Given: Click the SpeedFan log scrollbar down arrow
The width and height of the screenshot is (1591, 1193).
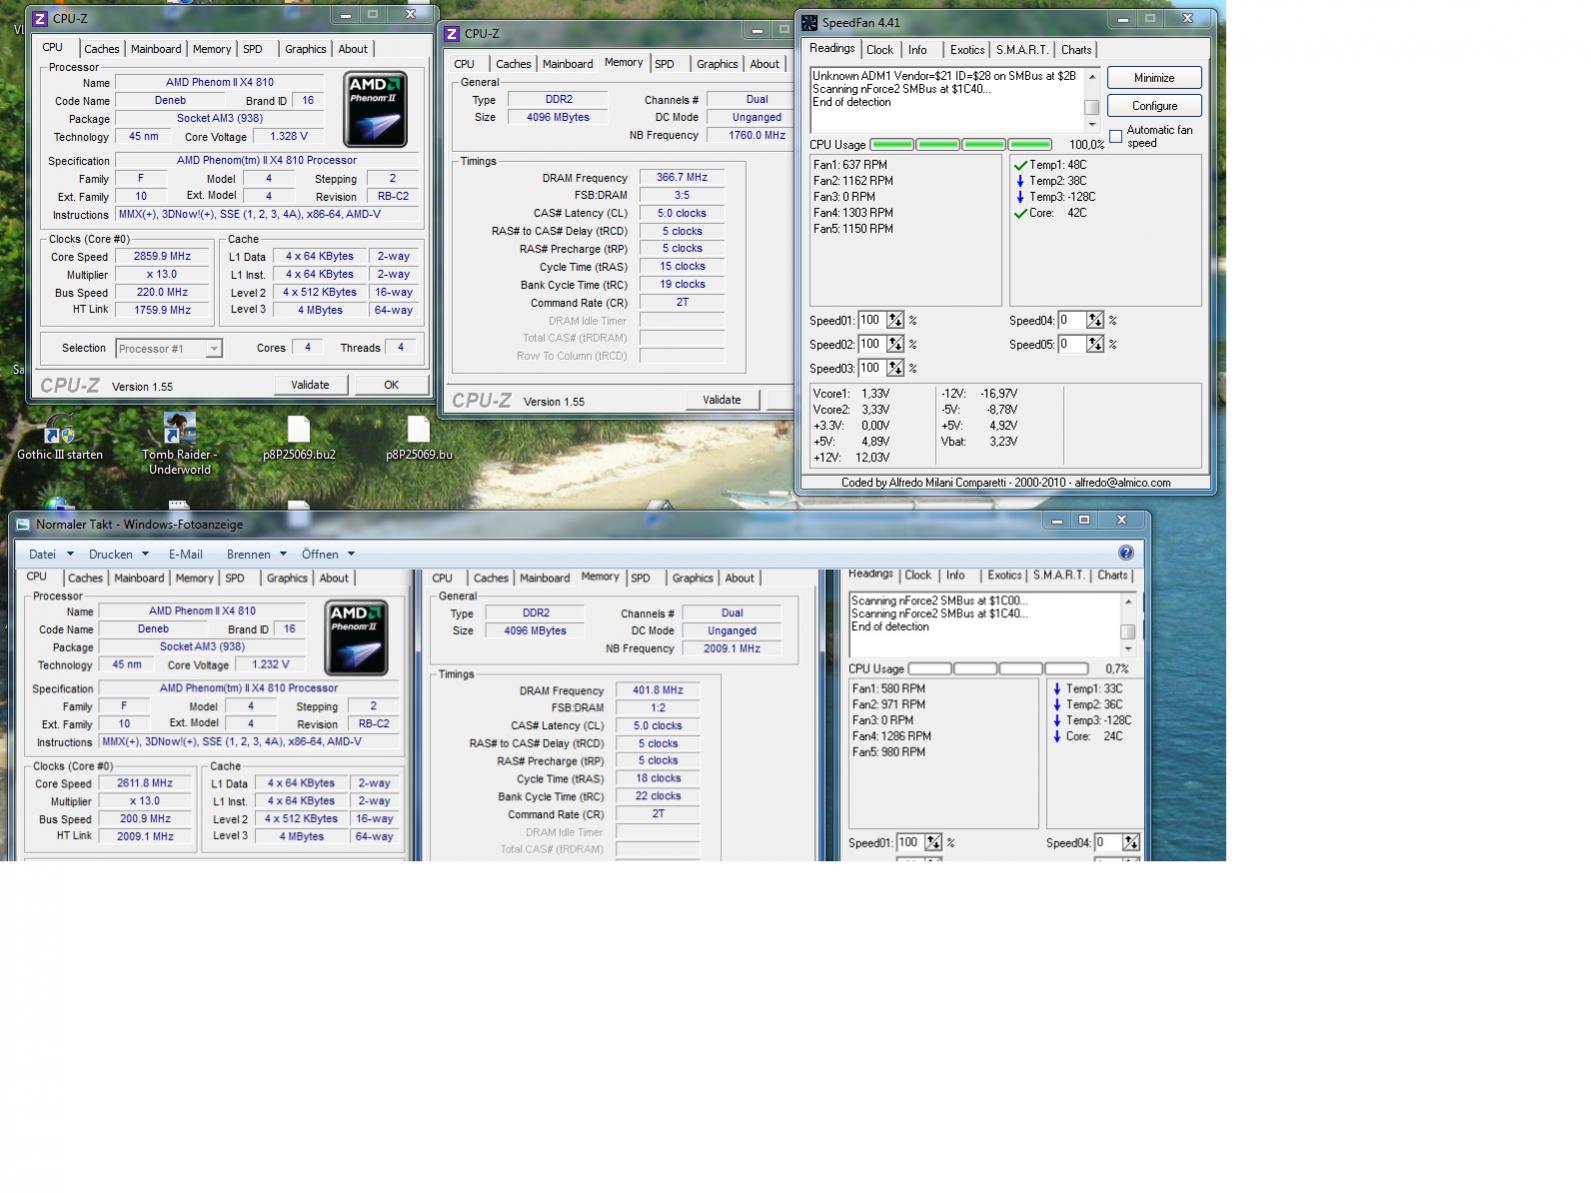Looking at the screenshot, I should click(1092, 124).
